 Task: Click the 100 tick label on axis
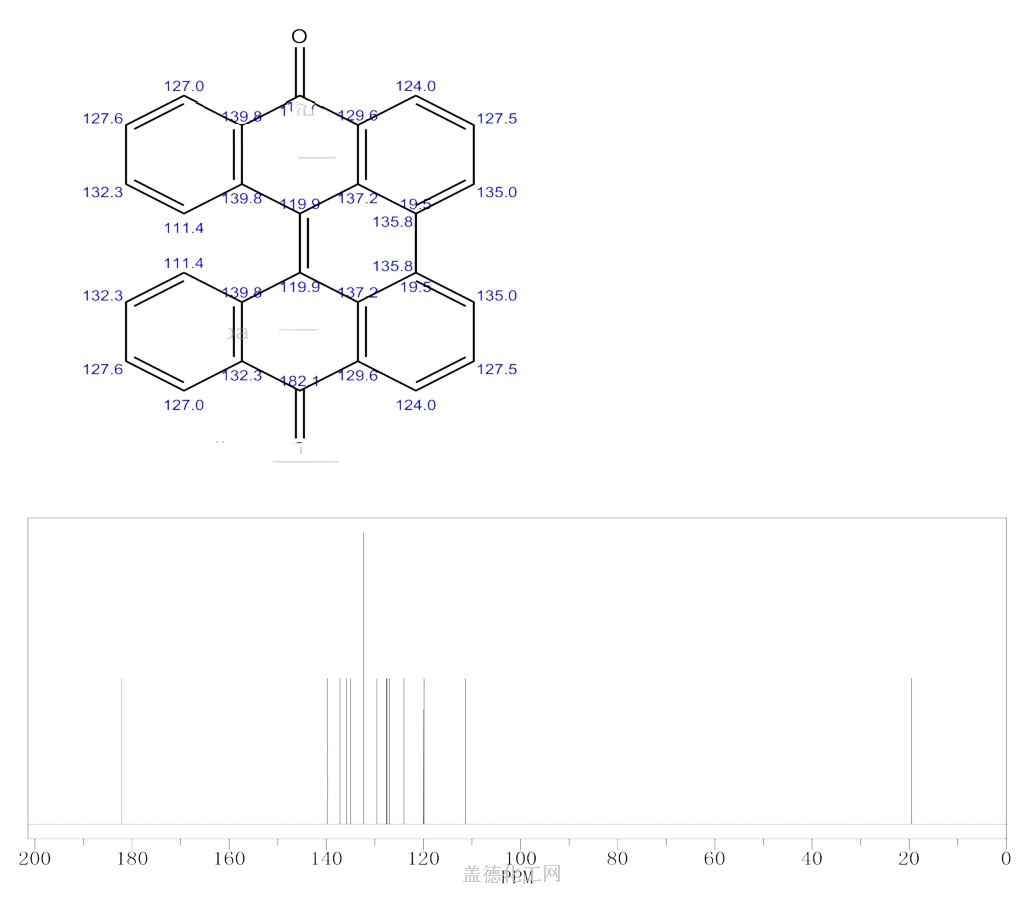tap(520, 858)
